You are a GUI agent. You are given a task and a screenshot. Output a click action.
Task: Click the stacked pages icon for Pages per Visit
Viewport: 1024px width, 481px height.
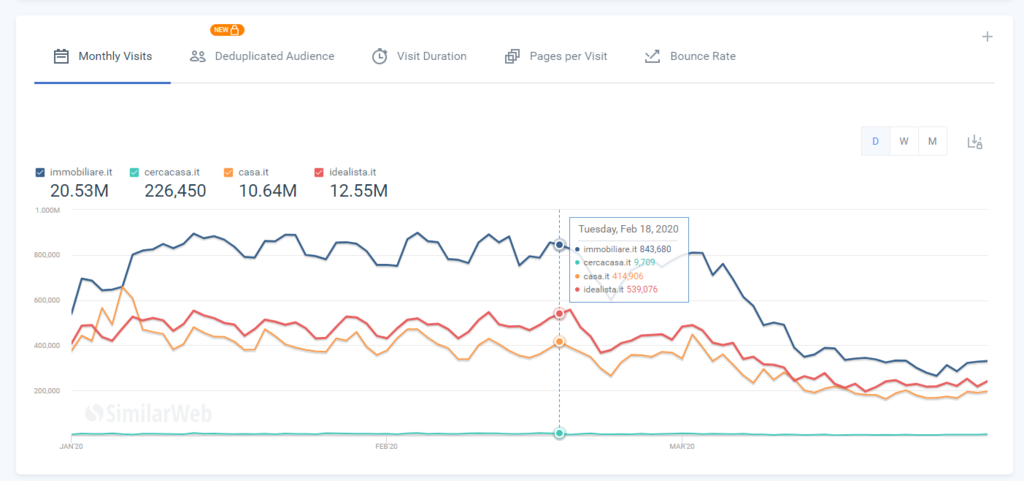512,56
